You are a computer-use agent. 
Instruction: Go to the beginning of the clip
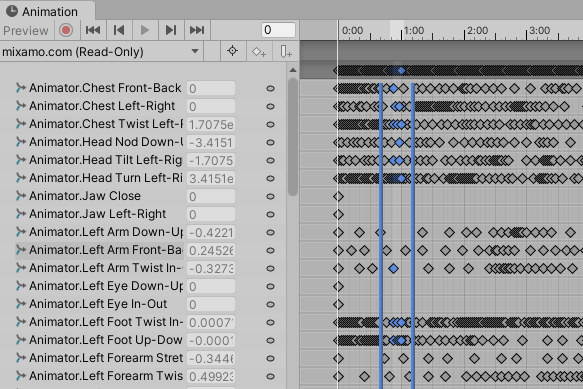click(x=93, y=30)
